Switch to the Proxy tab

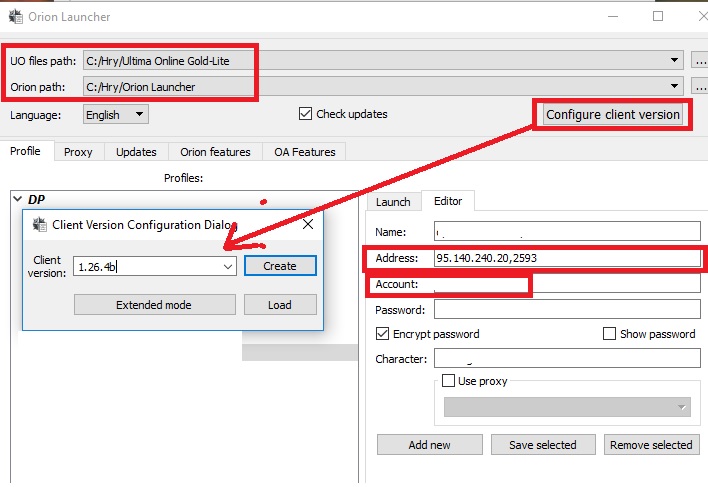point(78,152)
